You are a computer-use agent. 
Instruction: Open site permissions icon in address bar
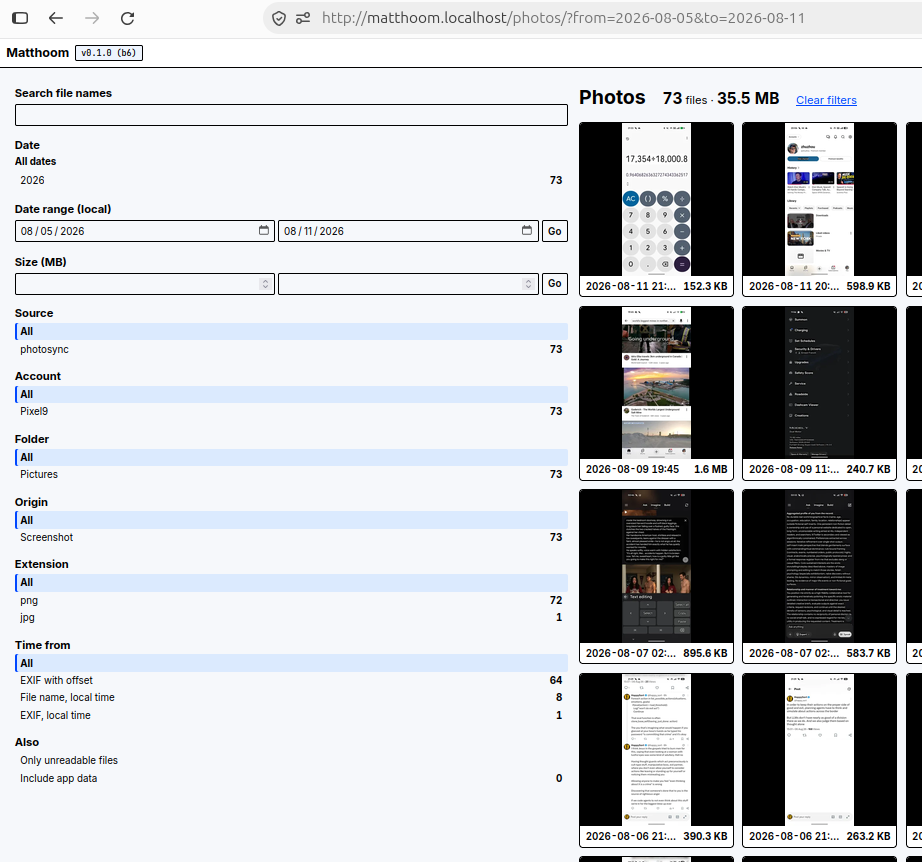pos(303,19)
